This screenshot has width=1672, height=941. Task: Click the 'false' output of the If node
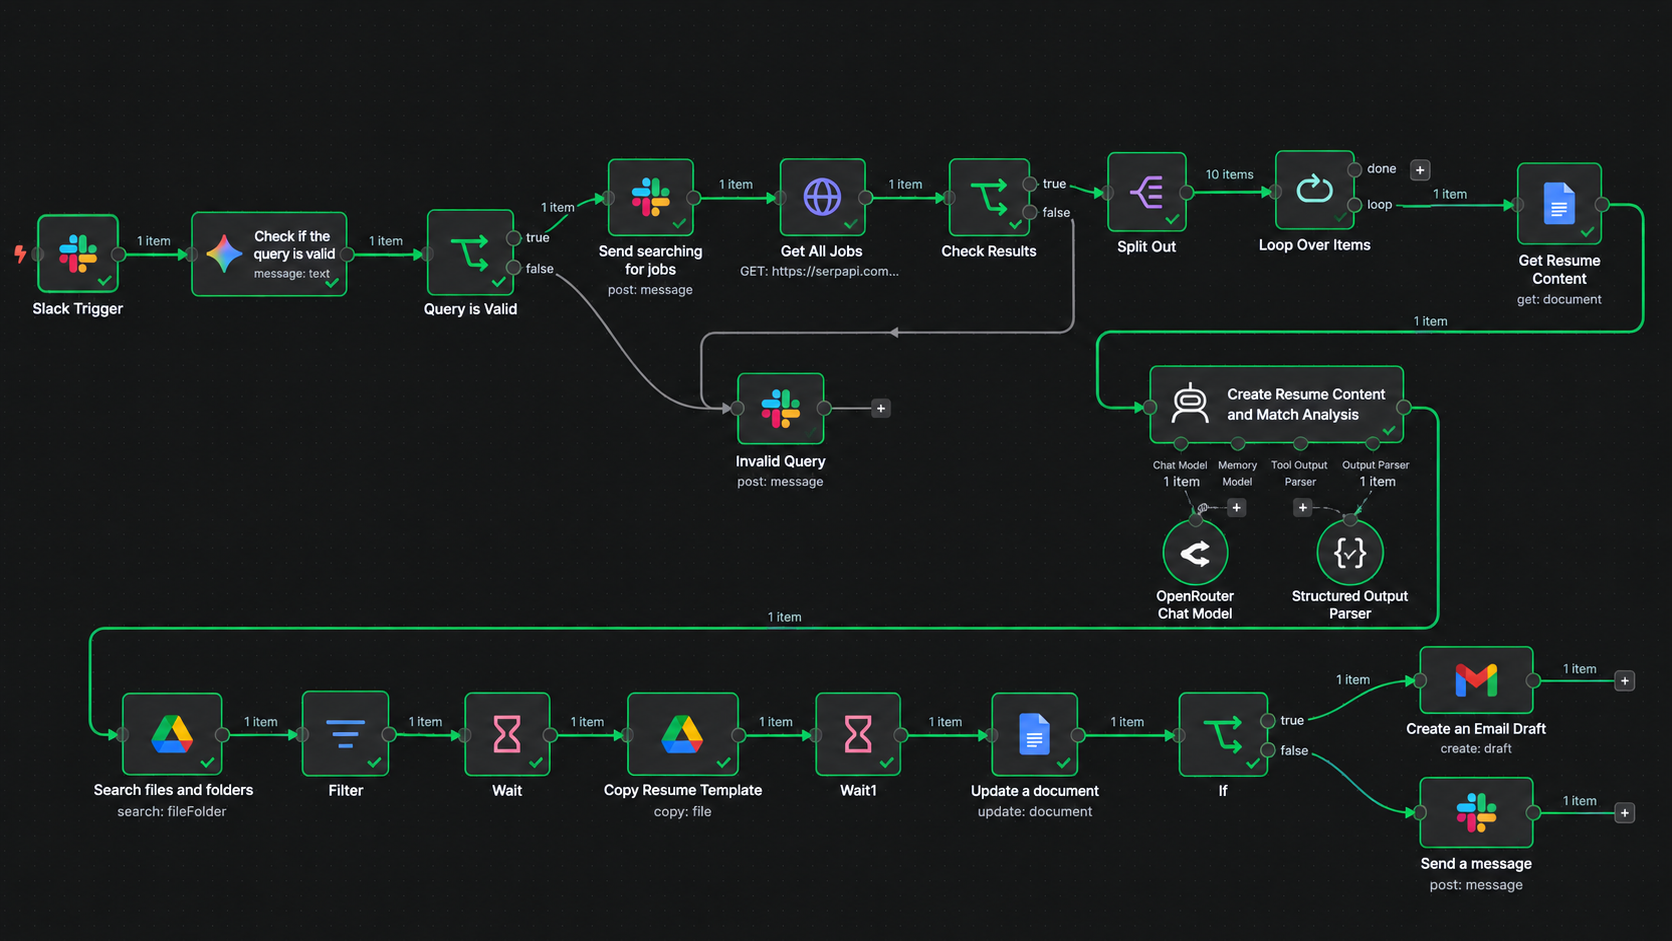(x=1268, y=750)
